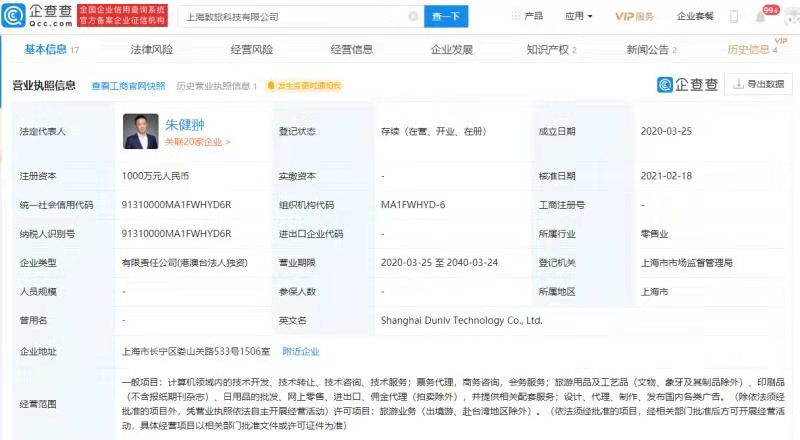800x440 pixels.
Task: Expand 关联20家企业 under legal representative
Action: coord(197,143)
